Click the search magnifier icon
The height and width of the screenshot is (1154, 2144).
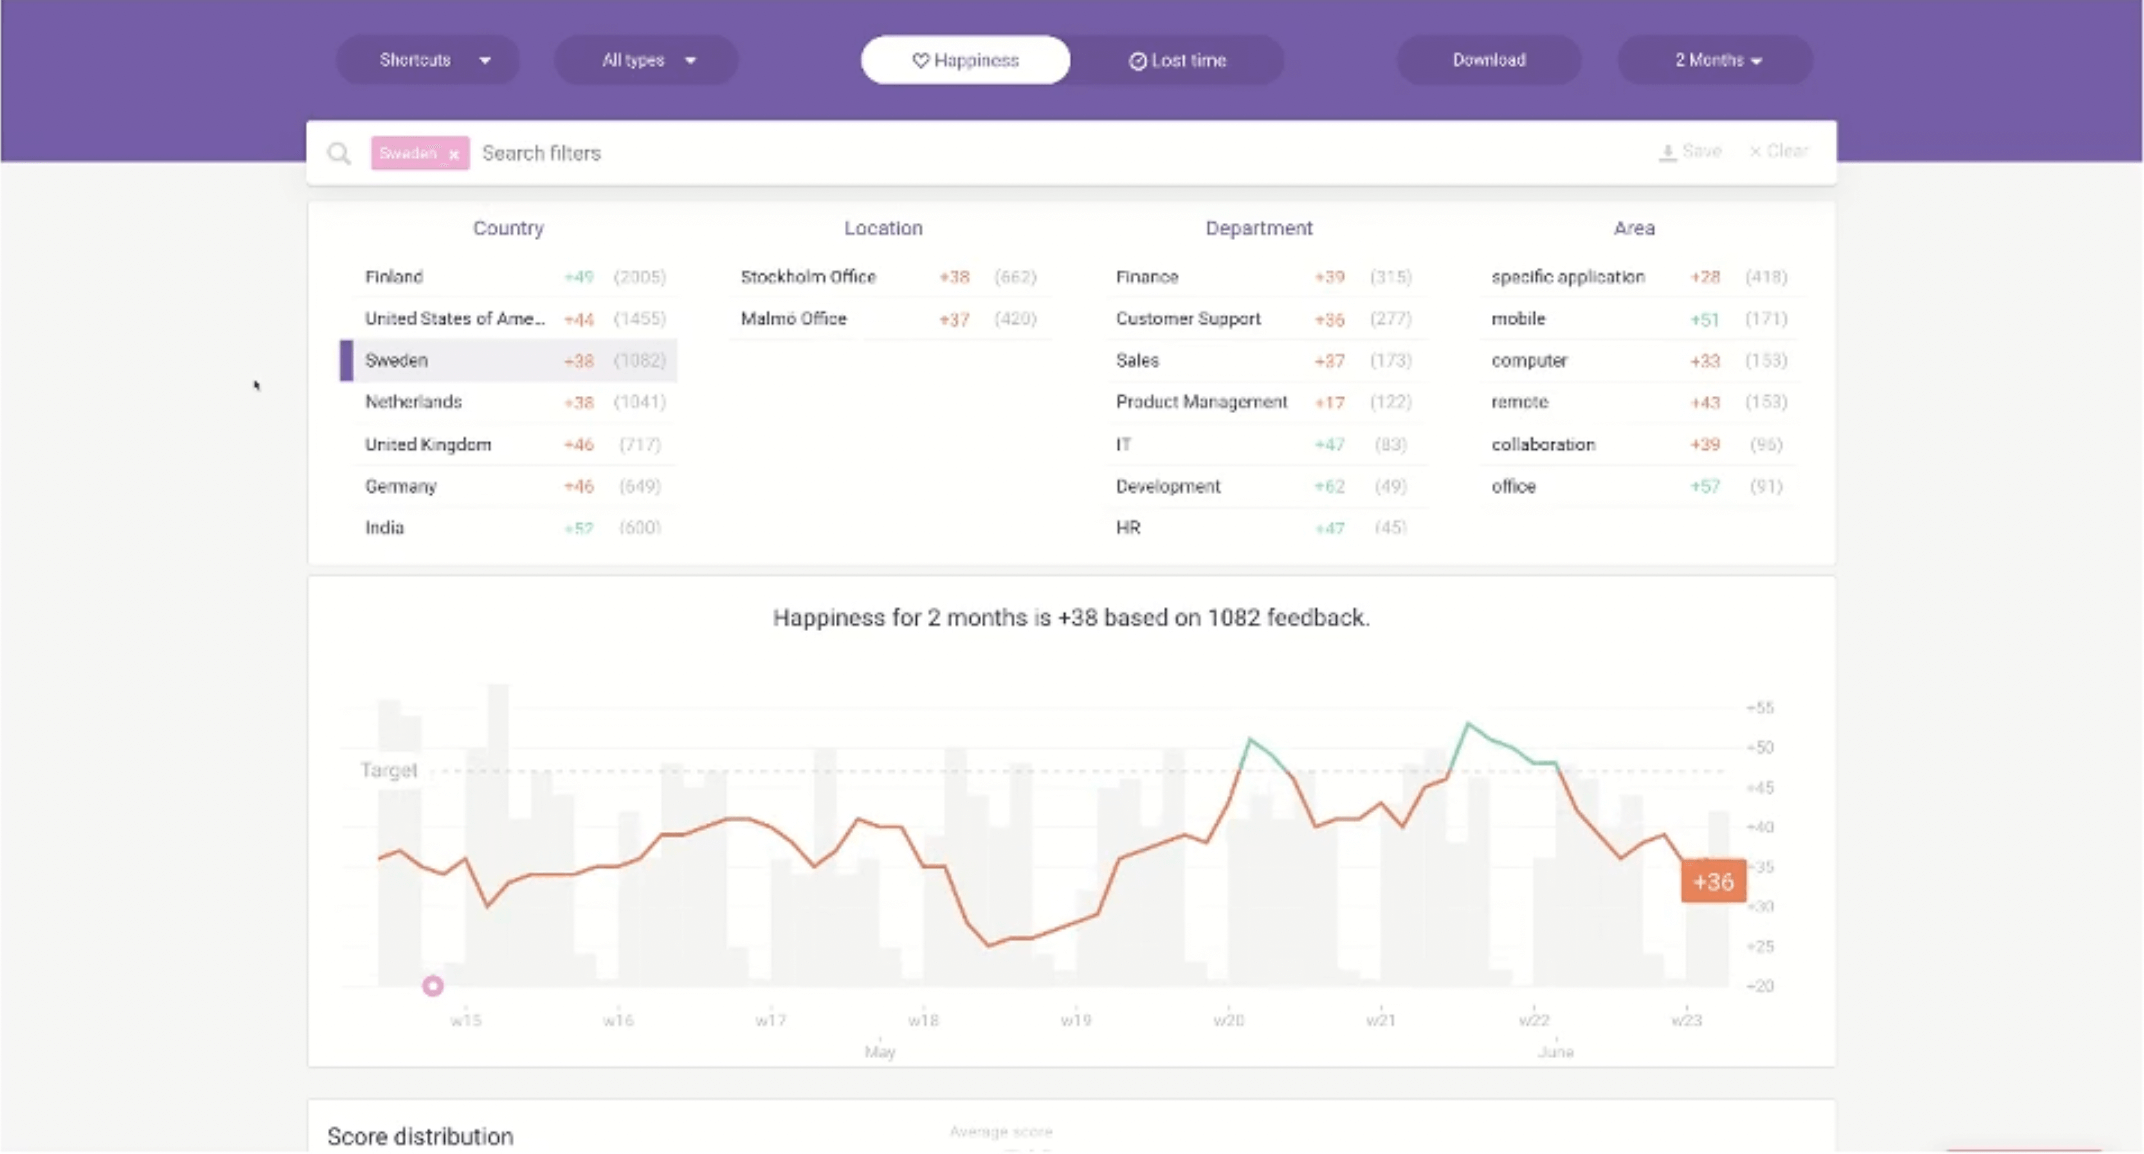click(339, 153)
